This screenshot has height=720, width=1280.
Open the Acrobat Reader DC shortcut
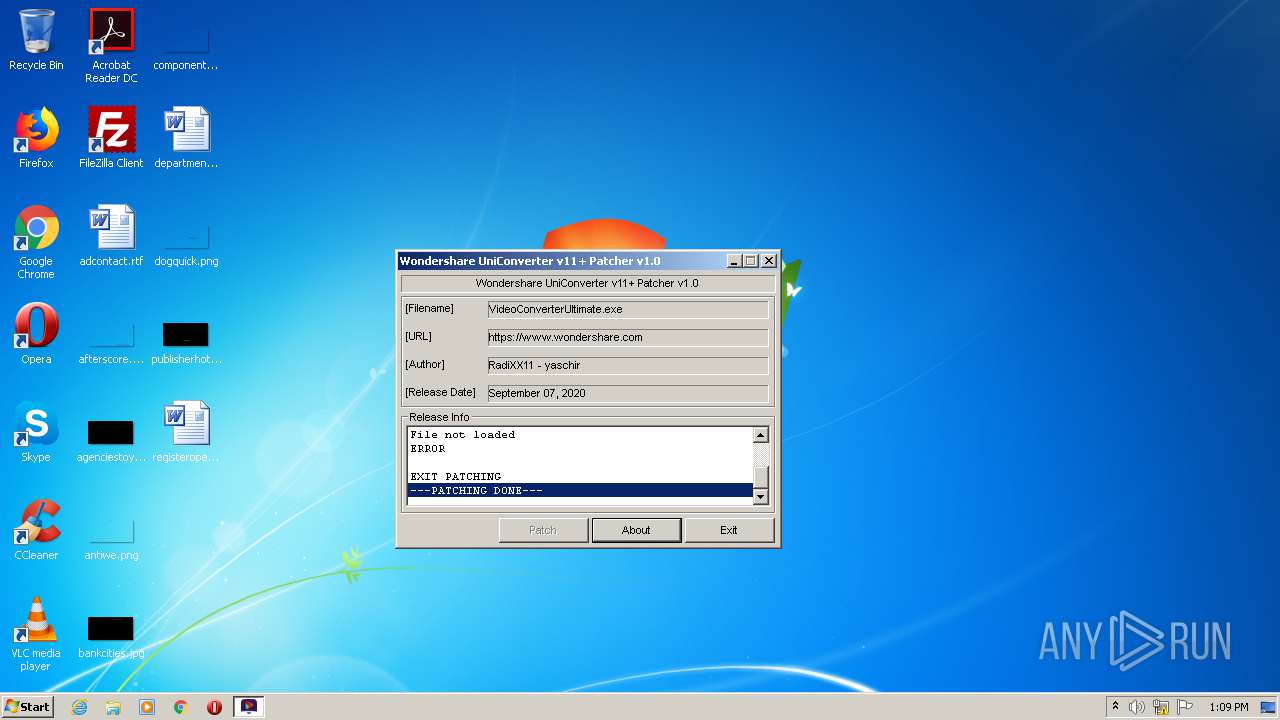(111, 46)
